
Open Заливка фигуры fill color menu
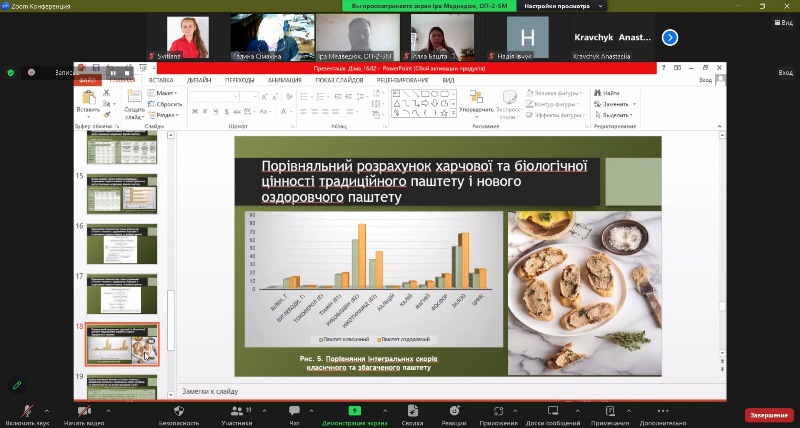click(554, 93)
